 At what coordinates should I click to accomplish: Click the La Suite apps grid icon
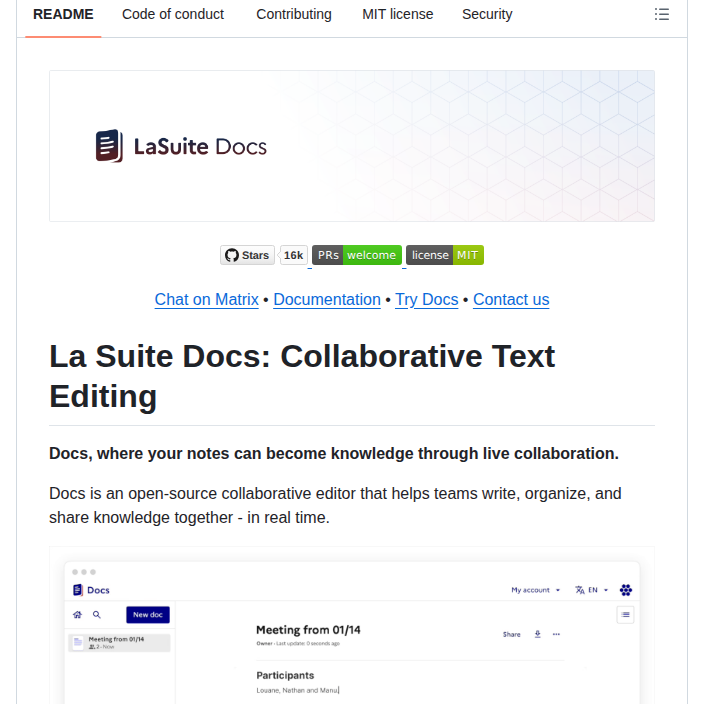626,590
